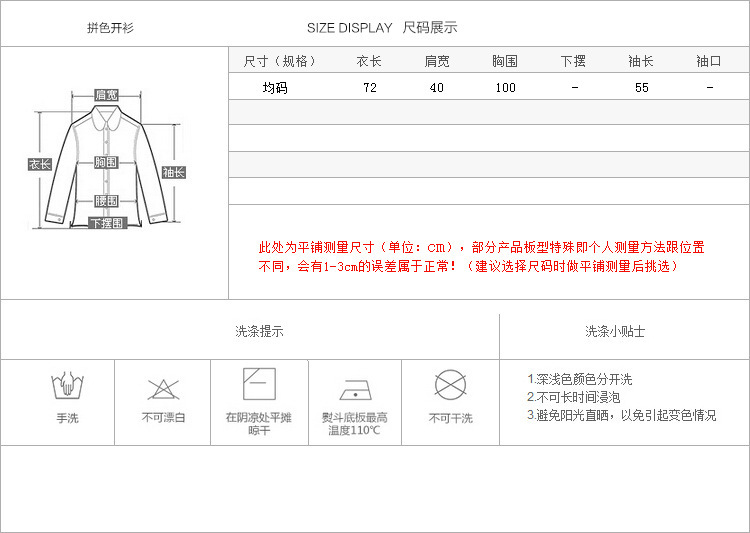Click tip 2.不可长时间浸泡

(574, 397)
